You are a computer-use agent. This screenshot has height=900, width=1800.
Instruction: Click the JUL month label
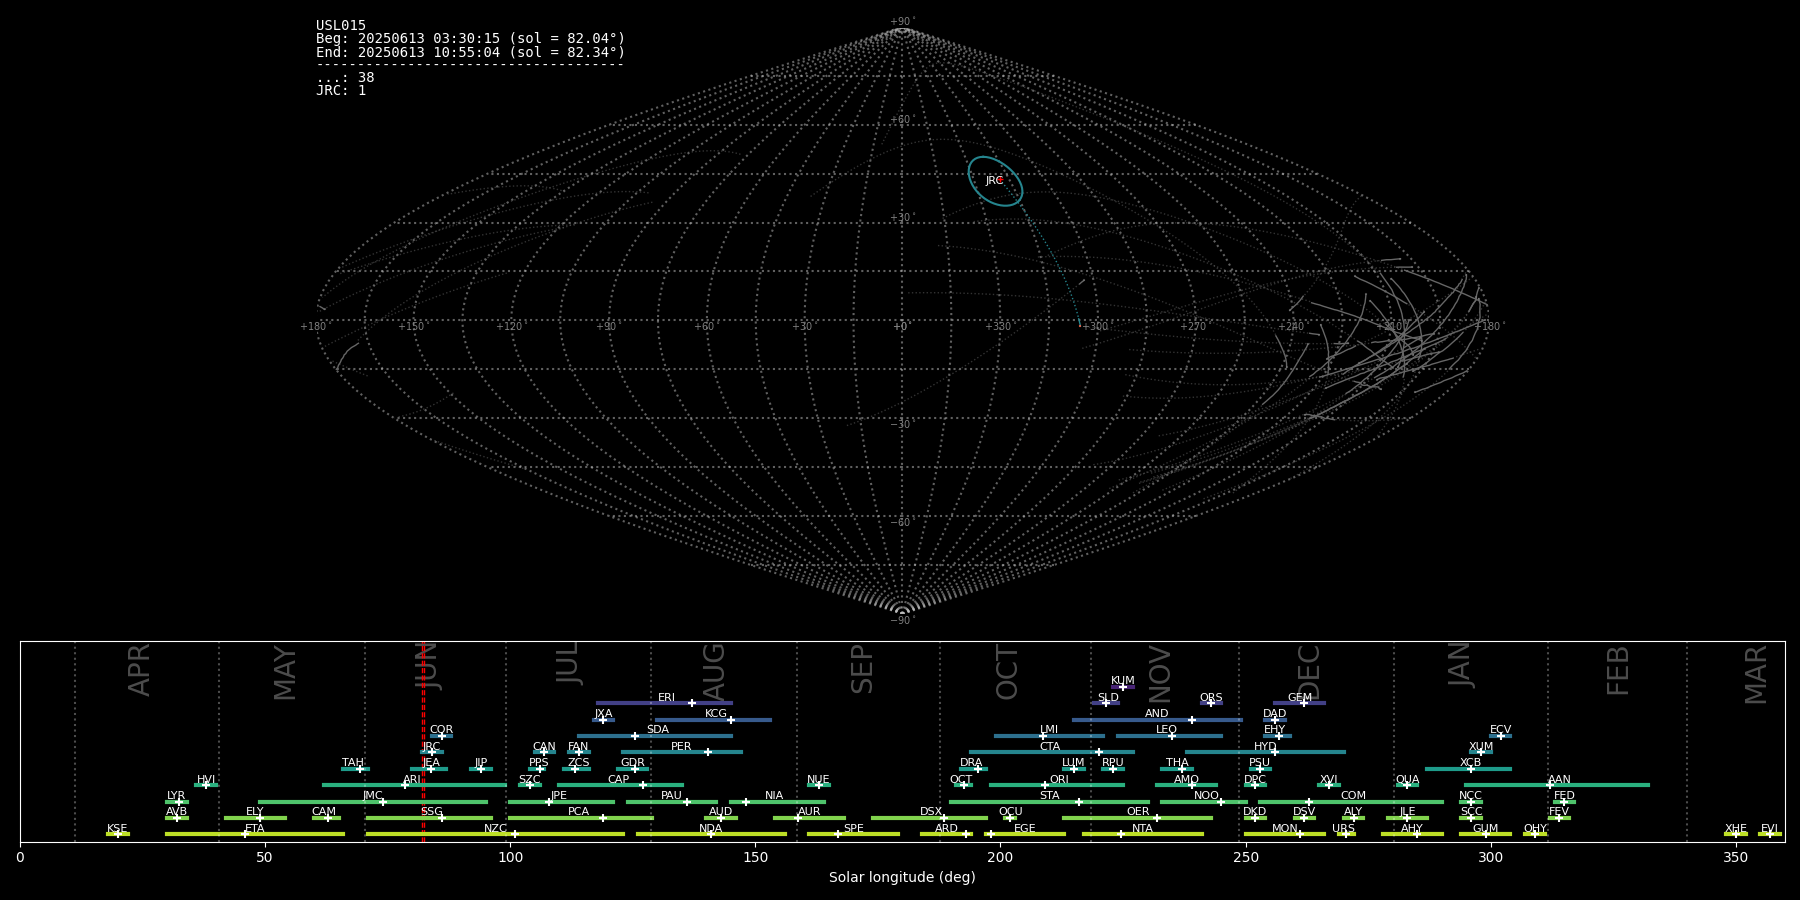click(x=567, y=663)
